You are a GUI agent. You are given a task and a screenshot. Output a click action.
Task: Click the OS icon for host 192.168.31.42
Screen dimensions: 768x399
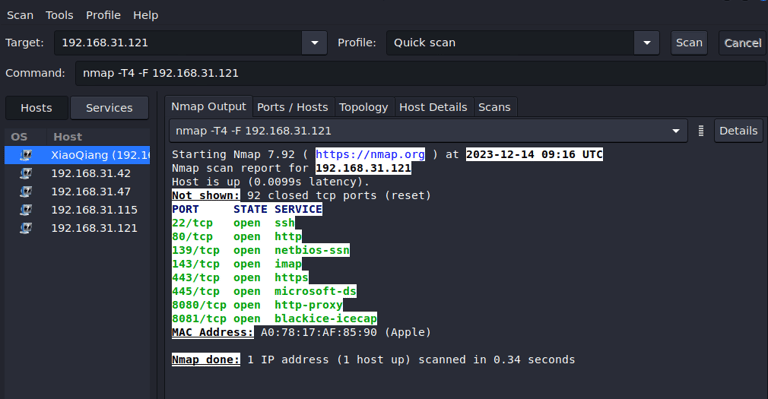(25, 173)
